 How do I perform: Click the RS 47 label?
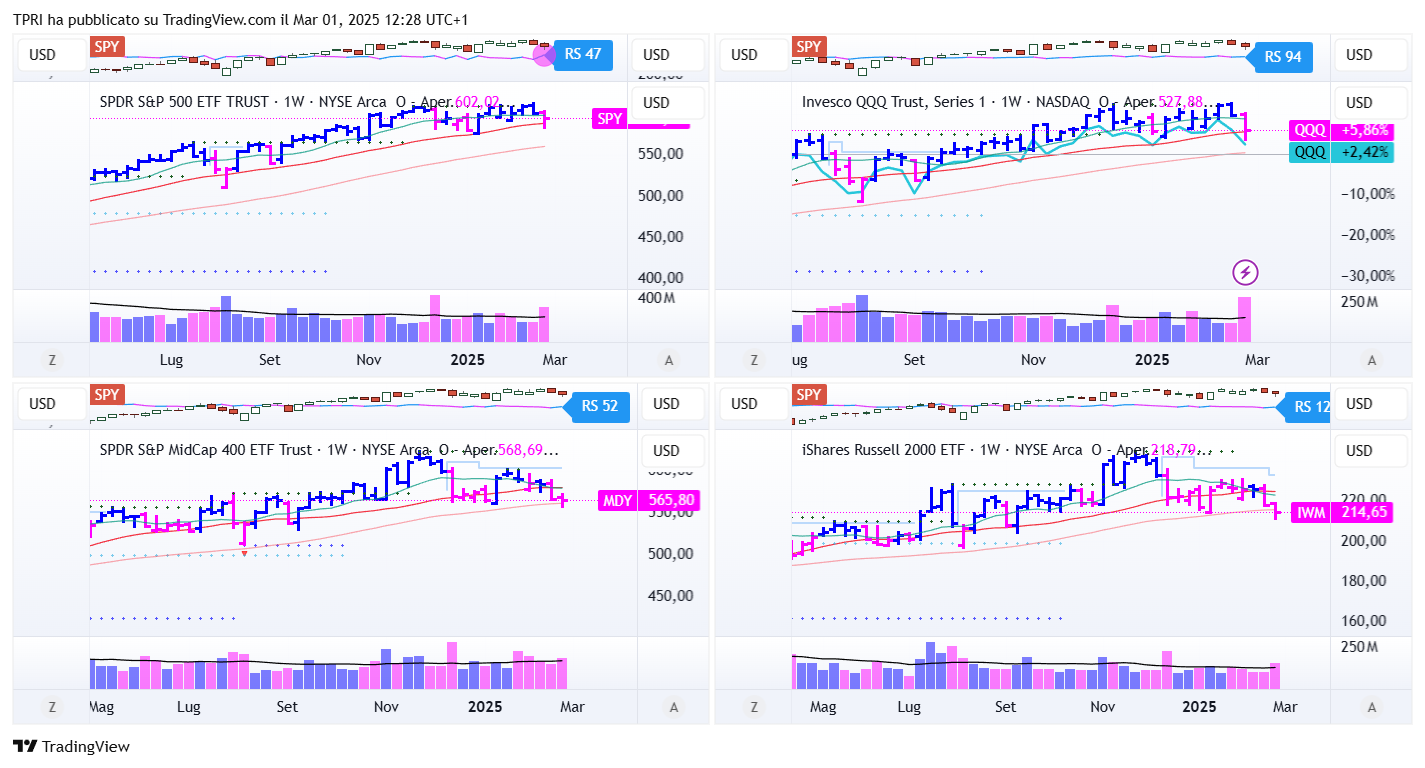582,54
